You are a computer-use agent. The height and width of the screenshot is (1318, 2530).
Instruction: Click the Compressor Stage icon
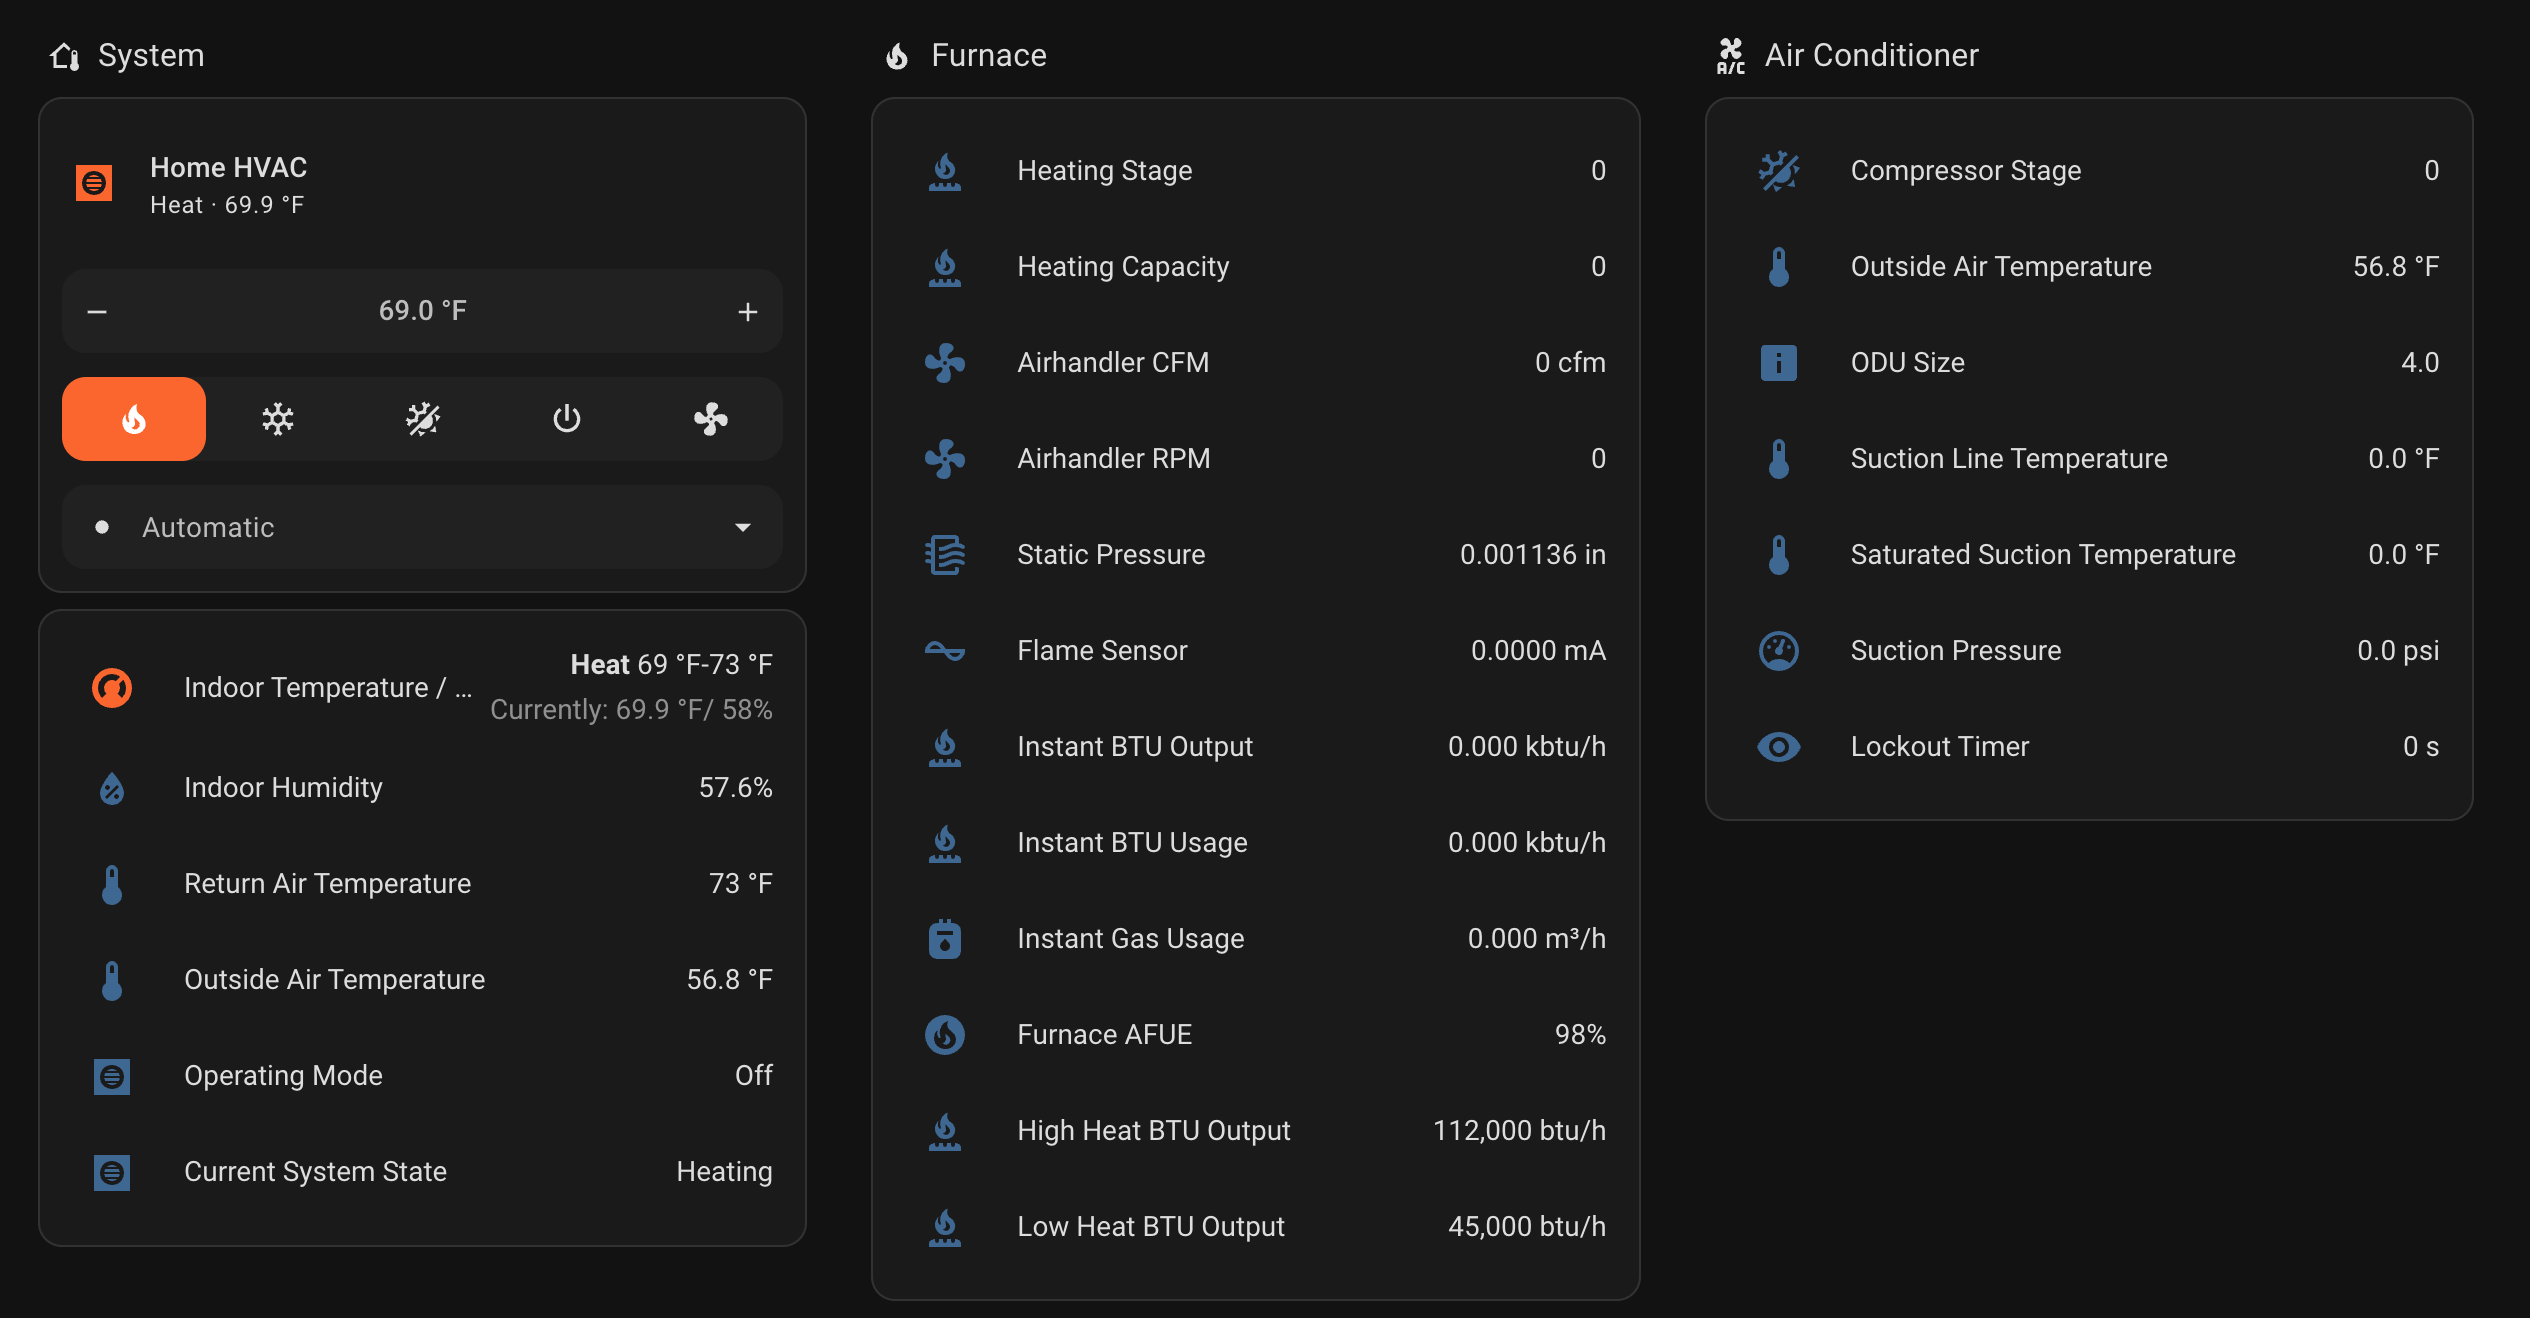point(1779,171)
